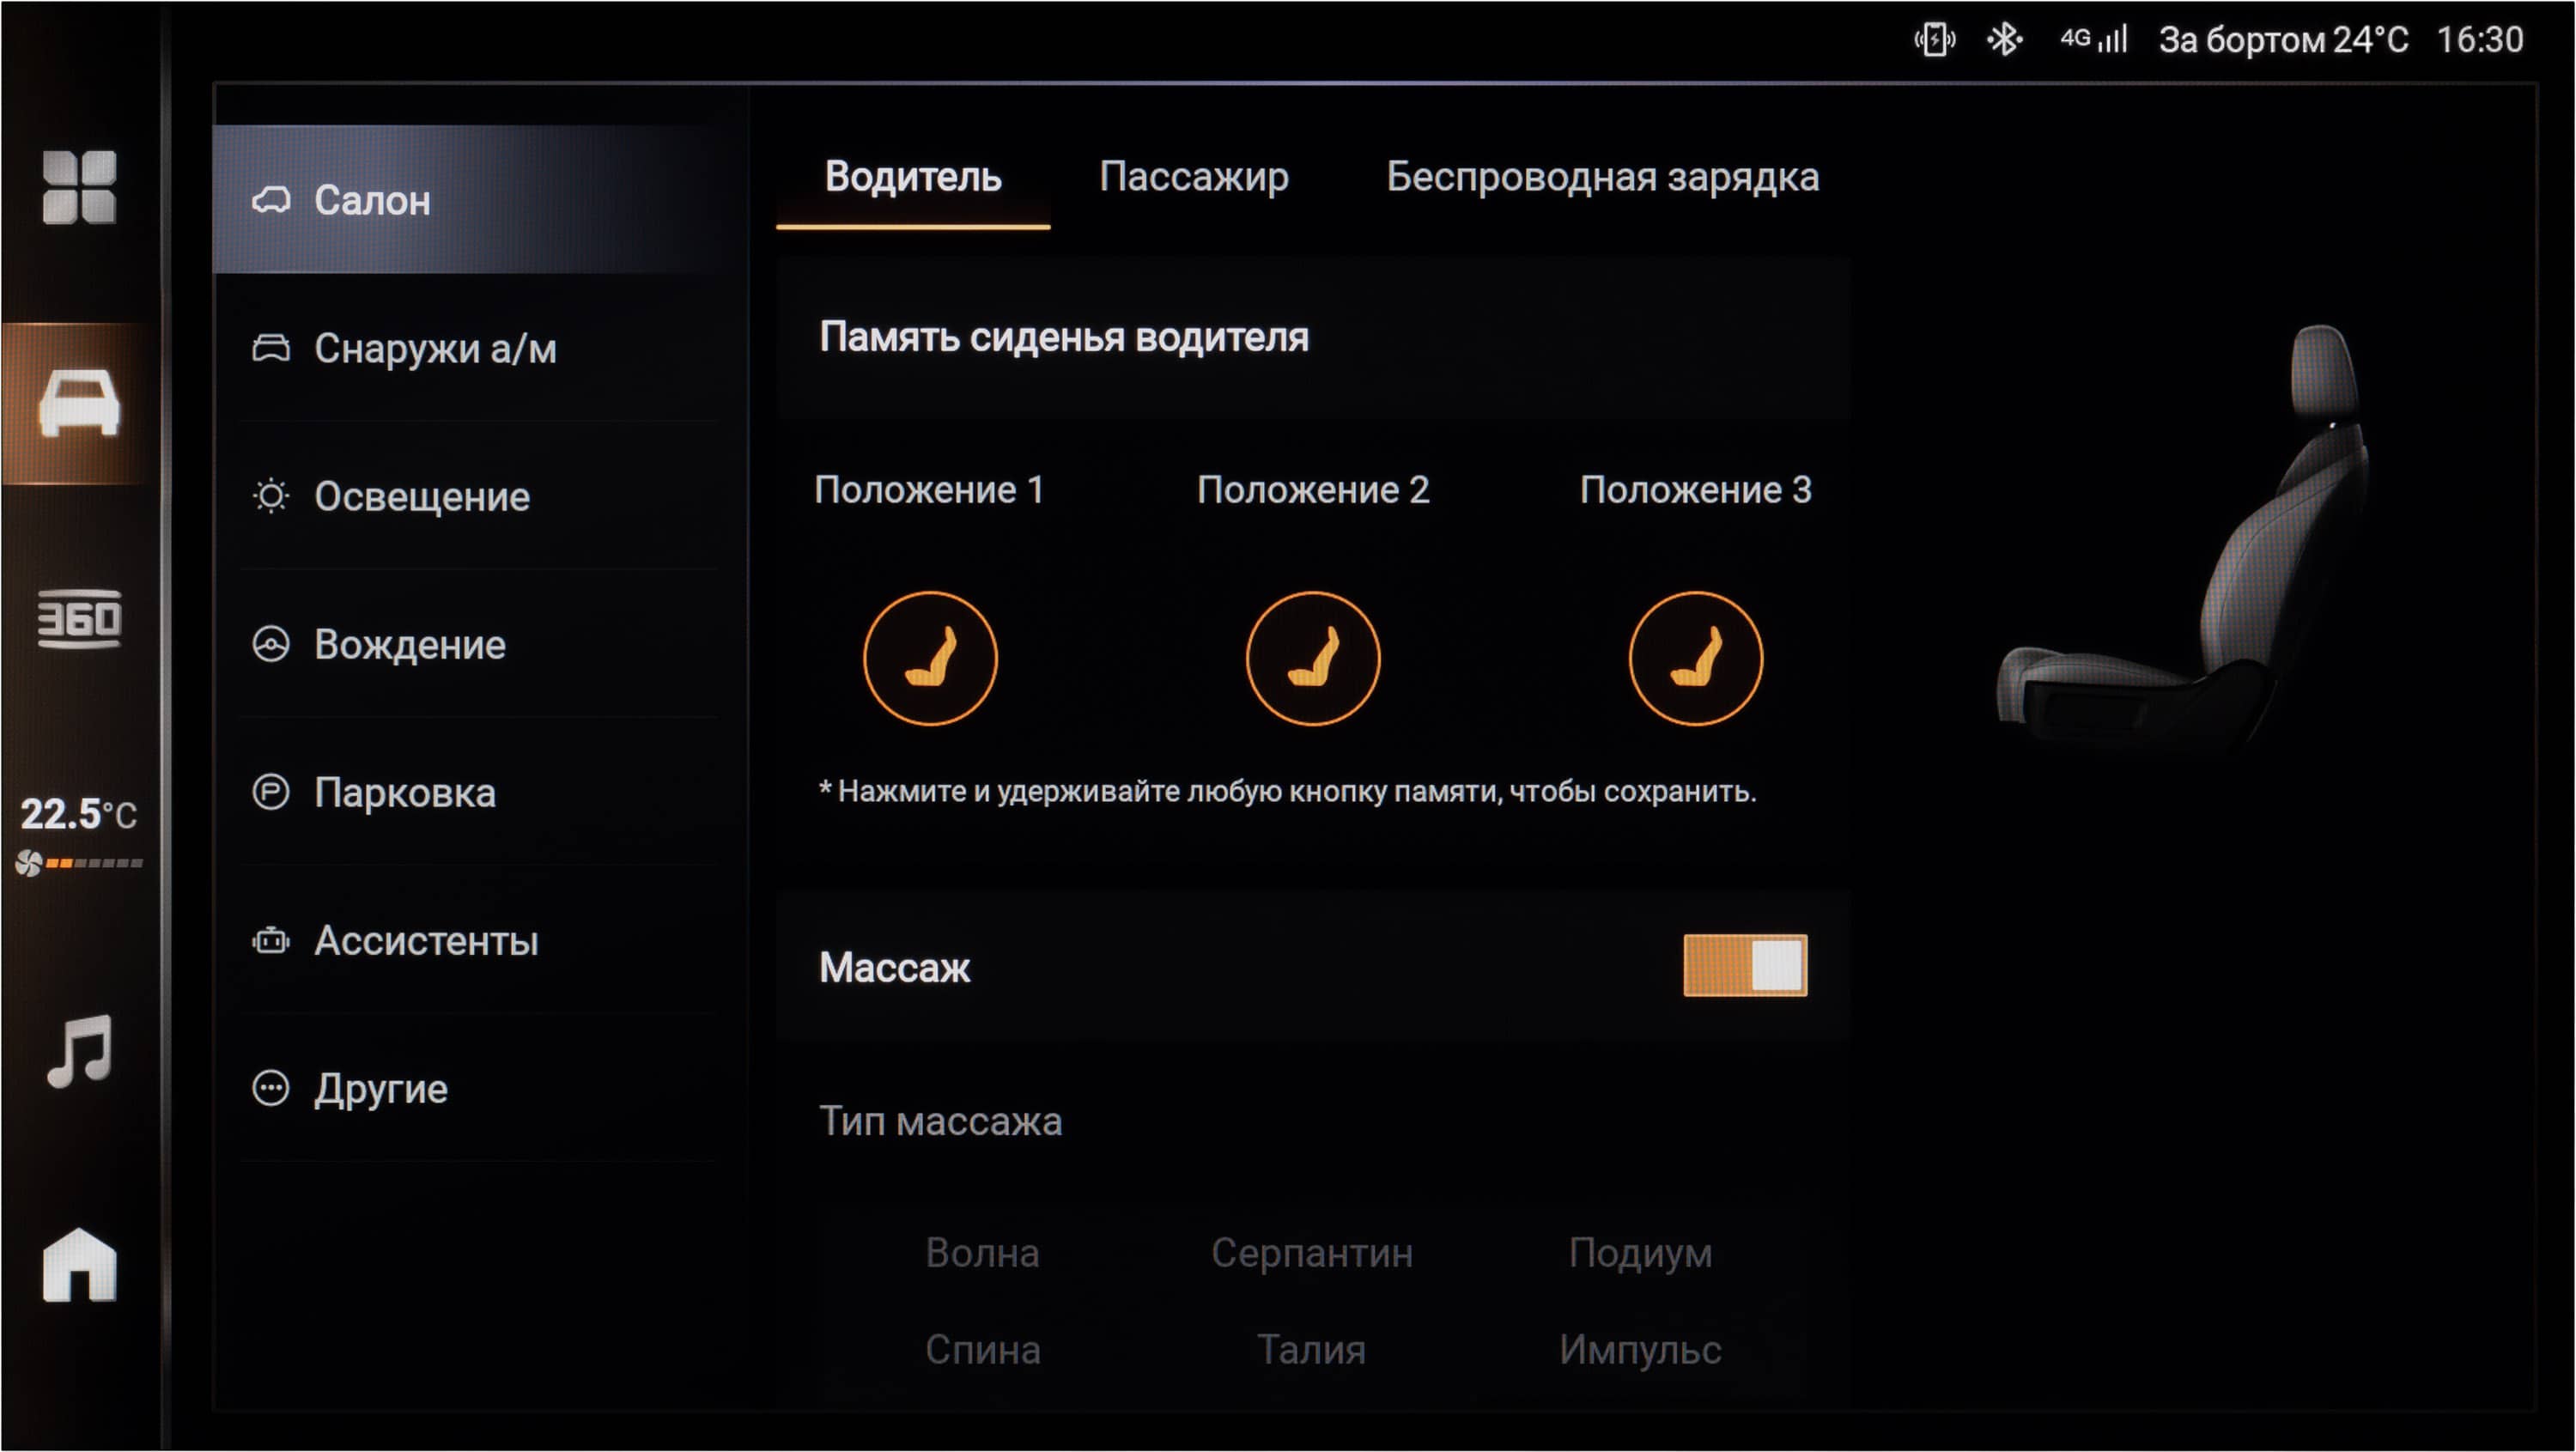Viewport: 2576px width, 1452px height.
Task: Recall seat memory Position 3
Action: coord(1696,658)
